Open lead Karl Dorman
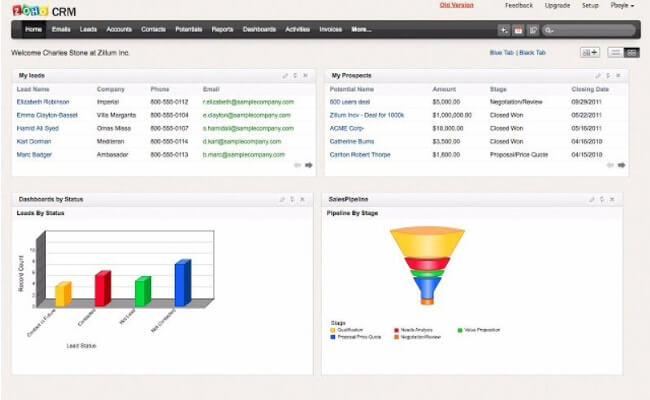650x400 pixels. (x=34, y=142)
